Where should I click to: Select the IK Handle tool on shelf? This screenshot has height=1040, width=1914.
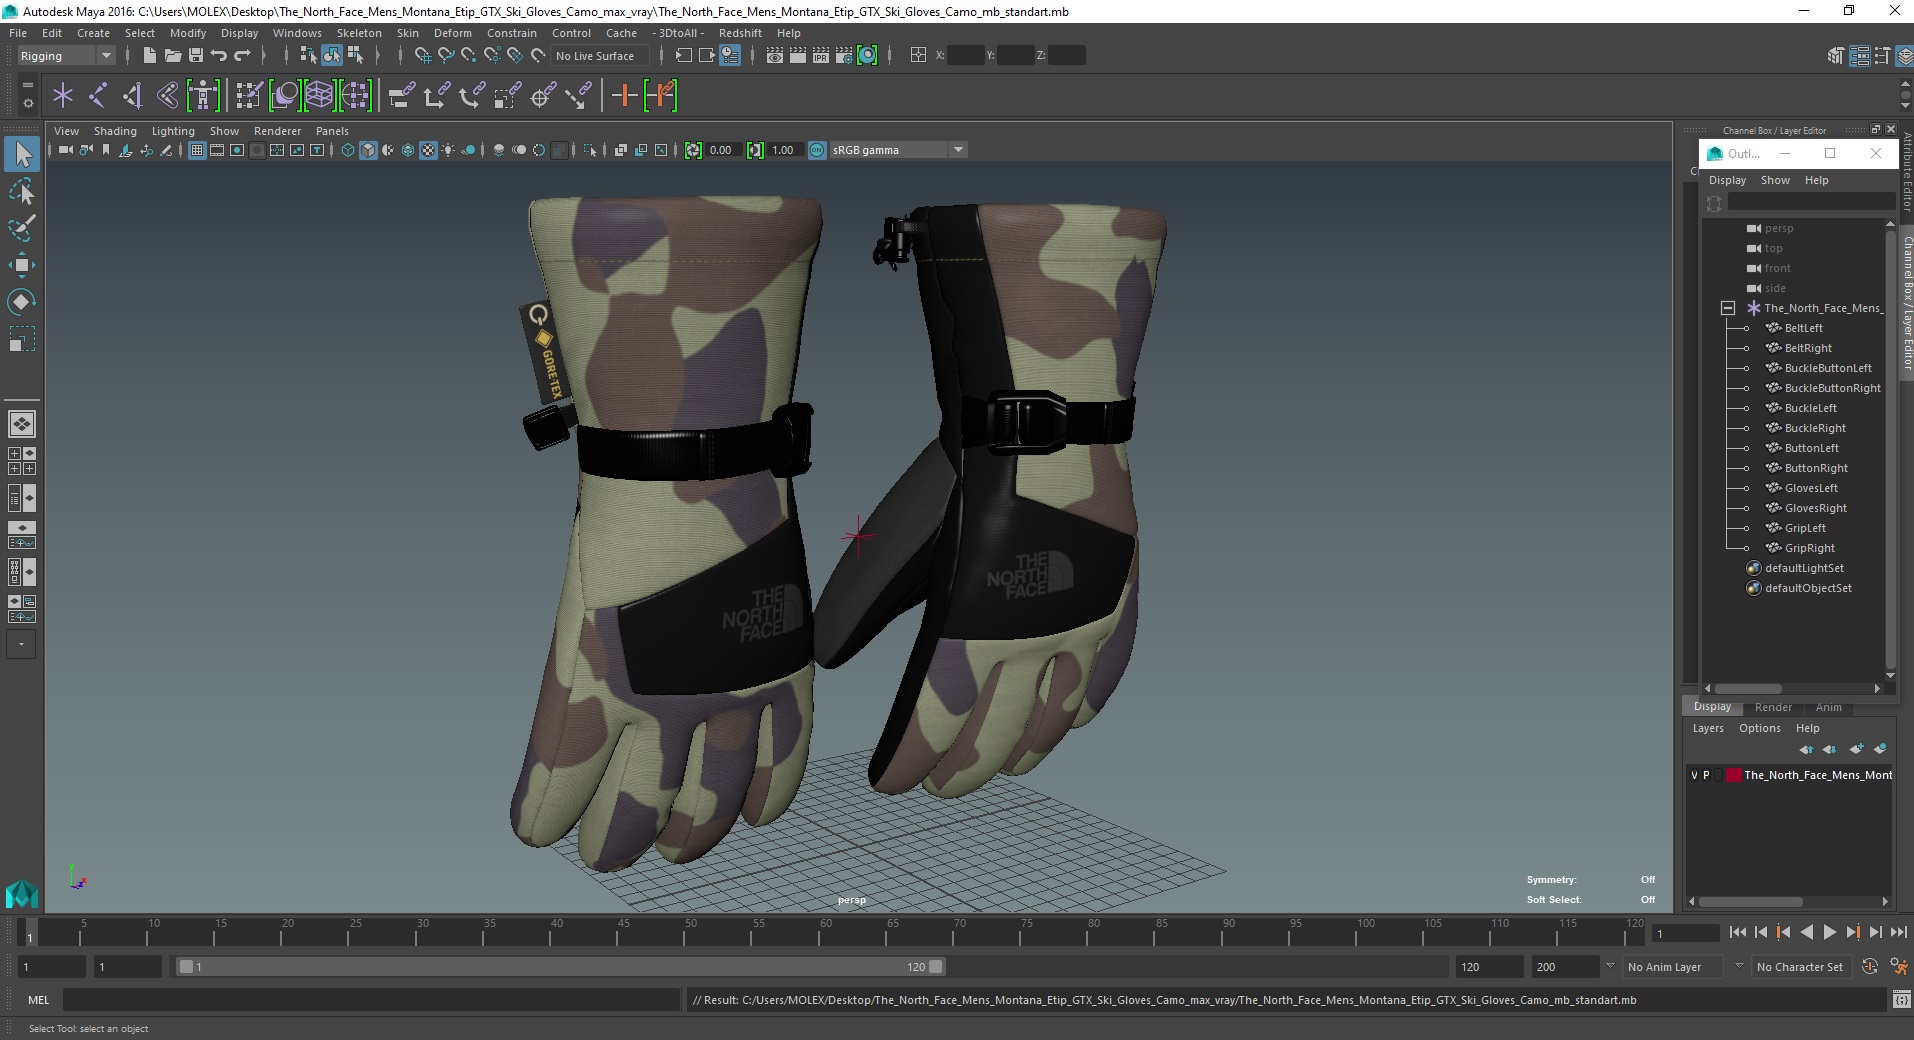click(133, 96)
